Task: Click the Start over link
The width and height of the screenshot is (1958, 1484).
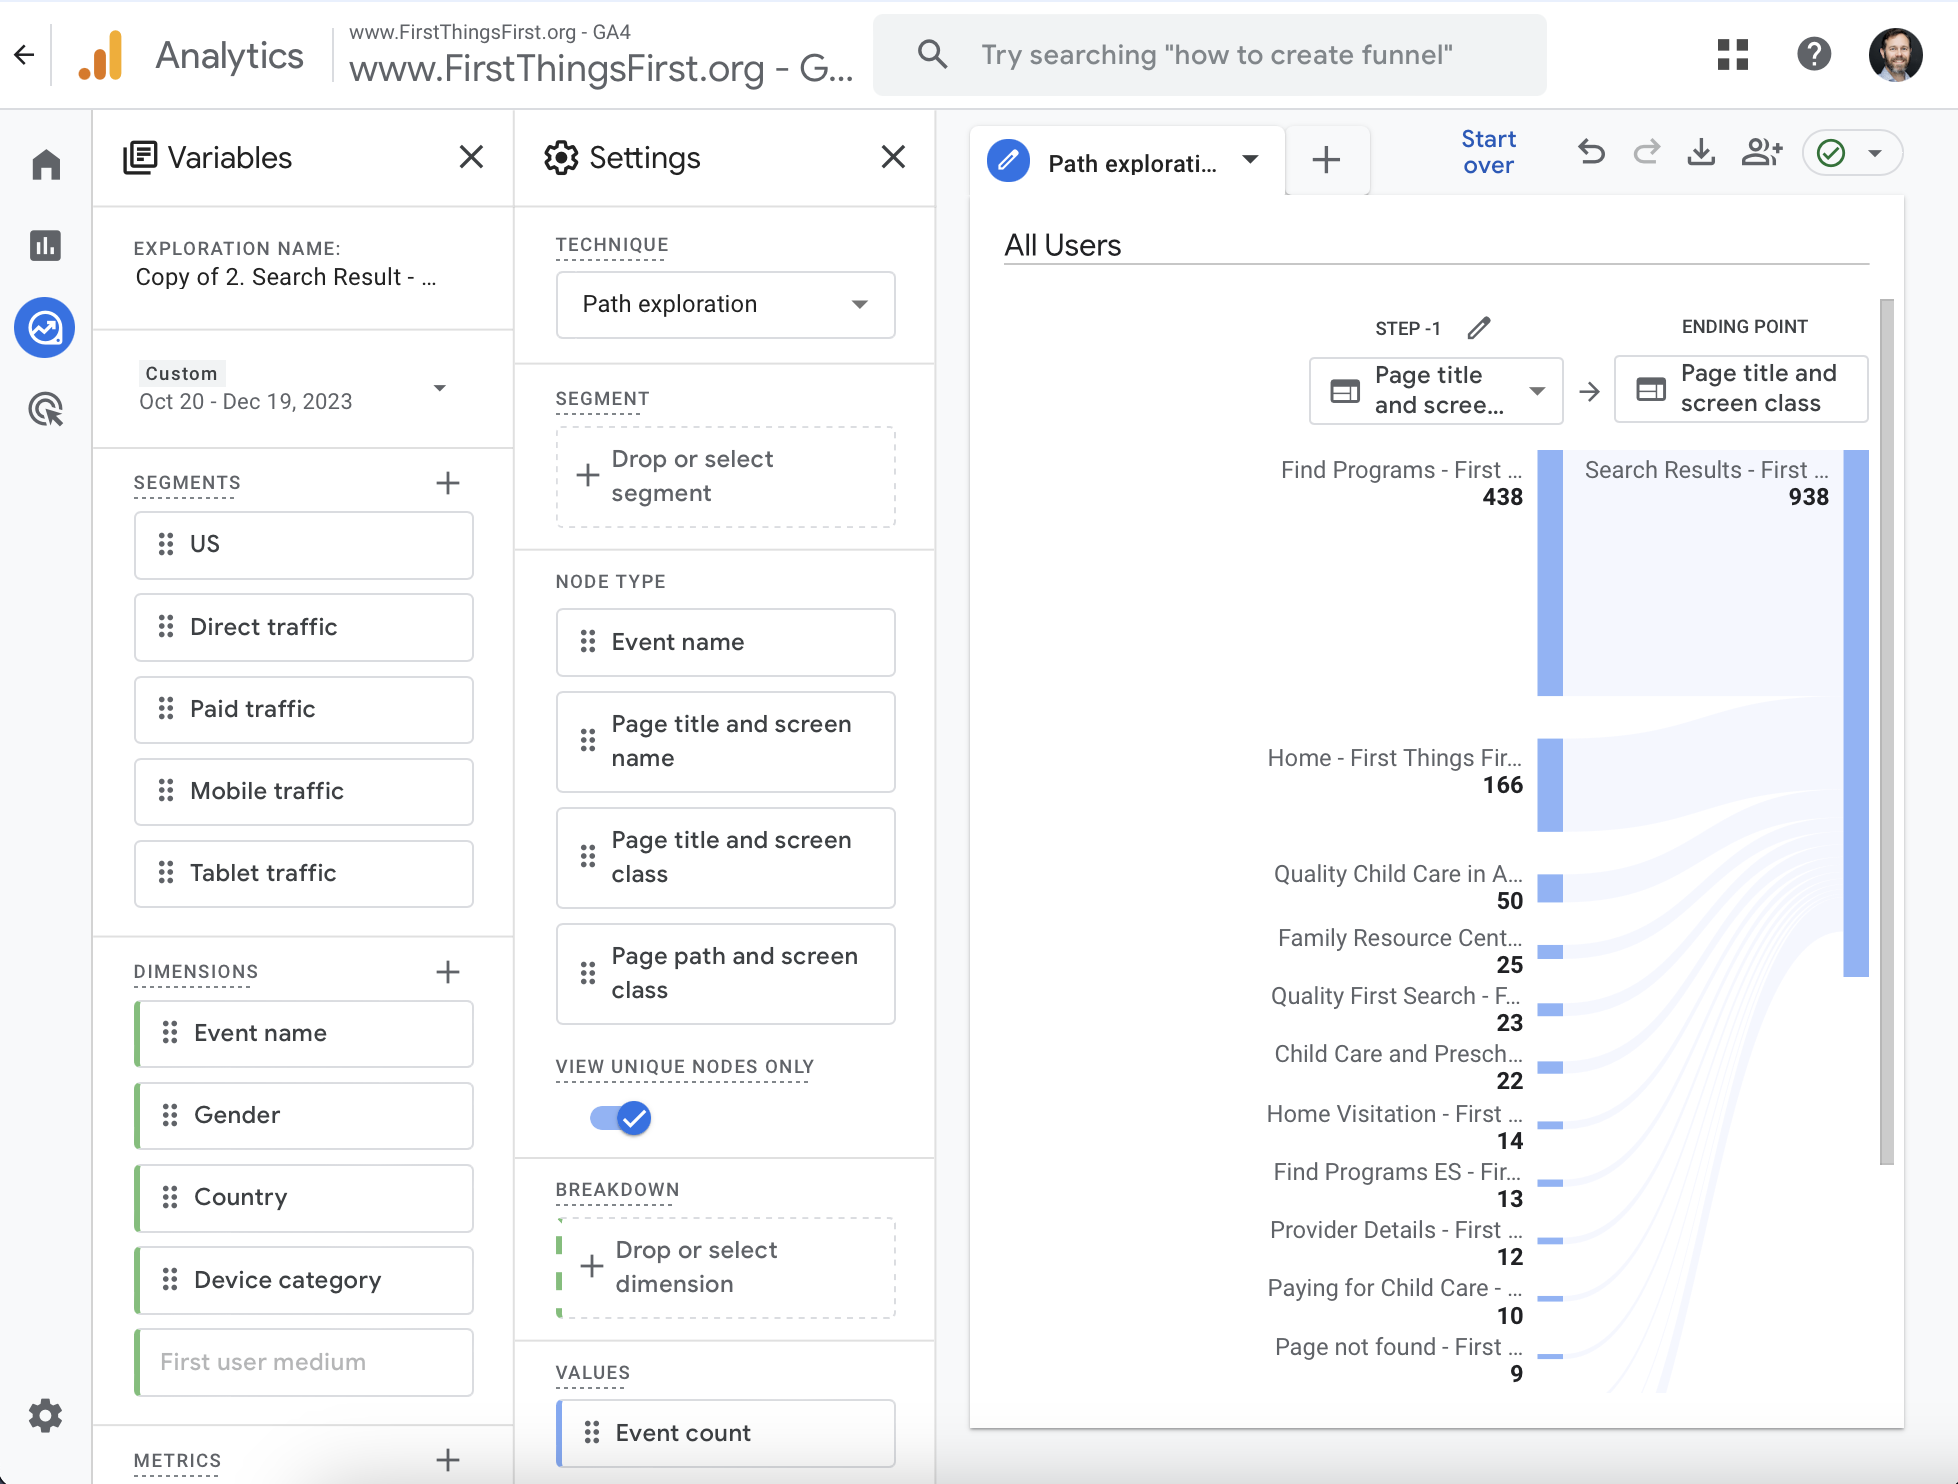Action: (x=1488, y=152)
